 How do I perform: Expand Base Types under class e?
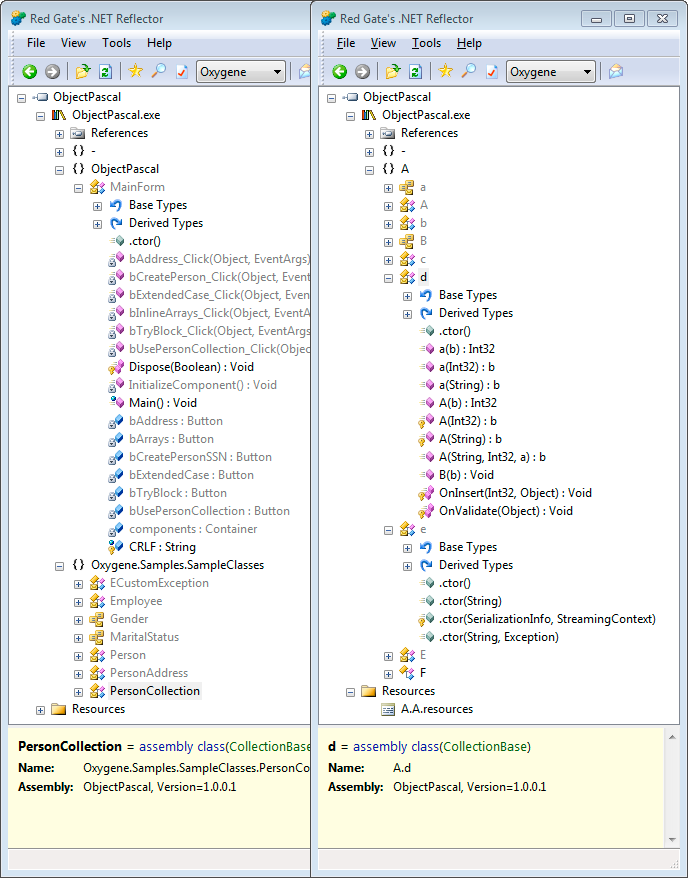tap(408, 549)
